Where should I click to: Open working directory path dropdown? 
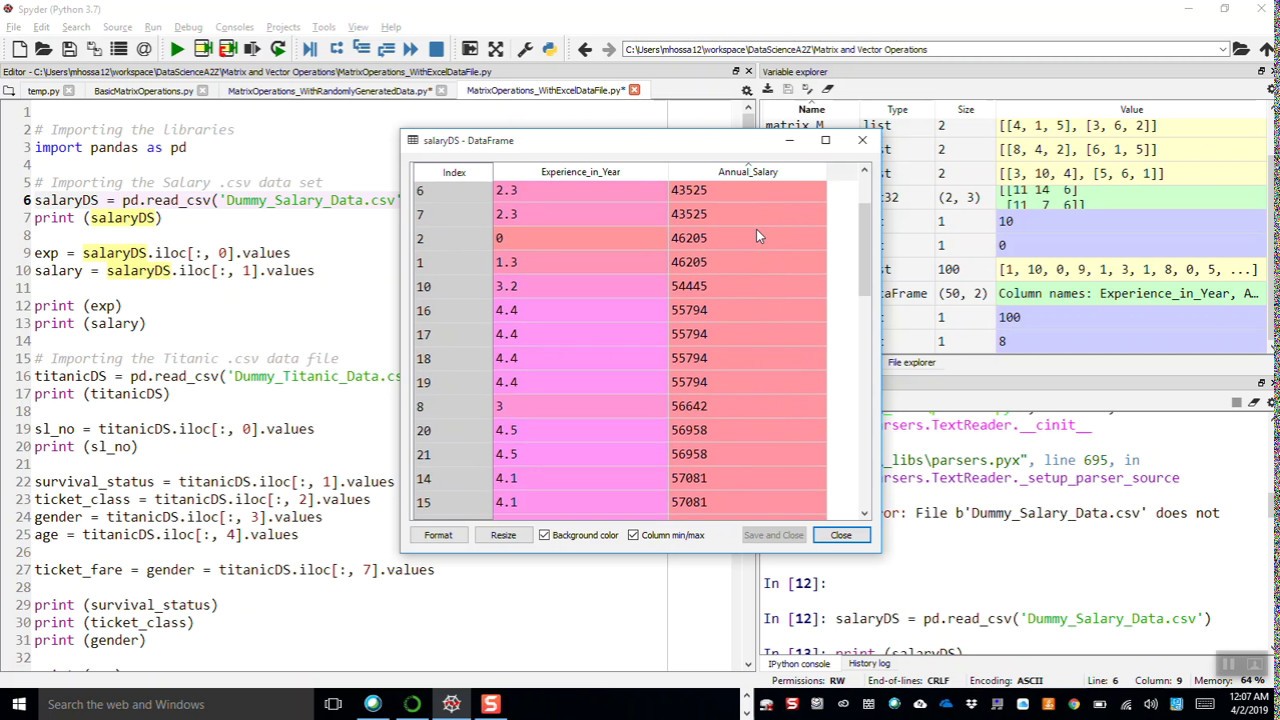(1222, 49)
